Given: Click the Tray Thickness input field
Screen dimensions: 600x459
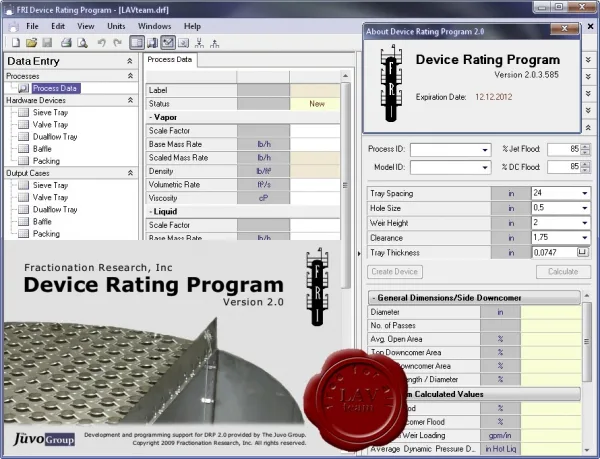Looking at the screenshot, I should [554, 252].
